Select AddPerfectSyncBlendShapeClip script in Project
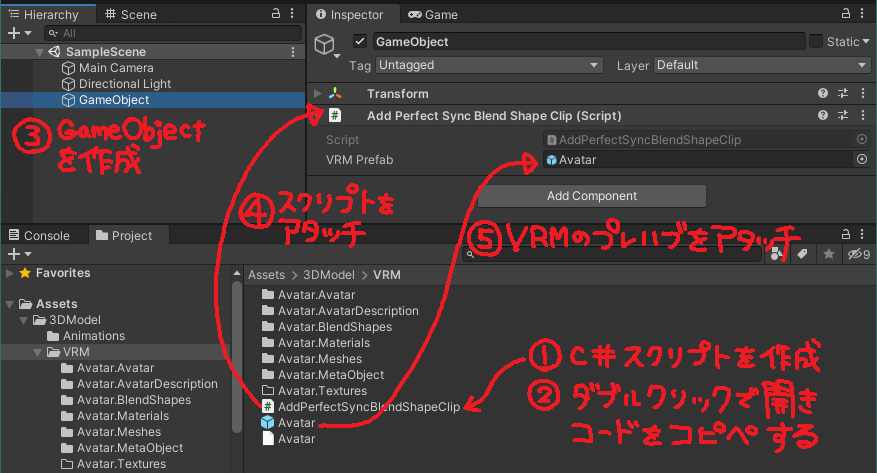Image resolution: width=877 pixels, height=473 pixels. tap(368, 407)
